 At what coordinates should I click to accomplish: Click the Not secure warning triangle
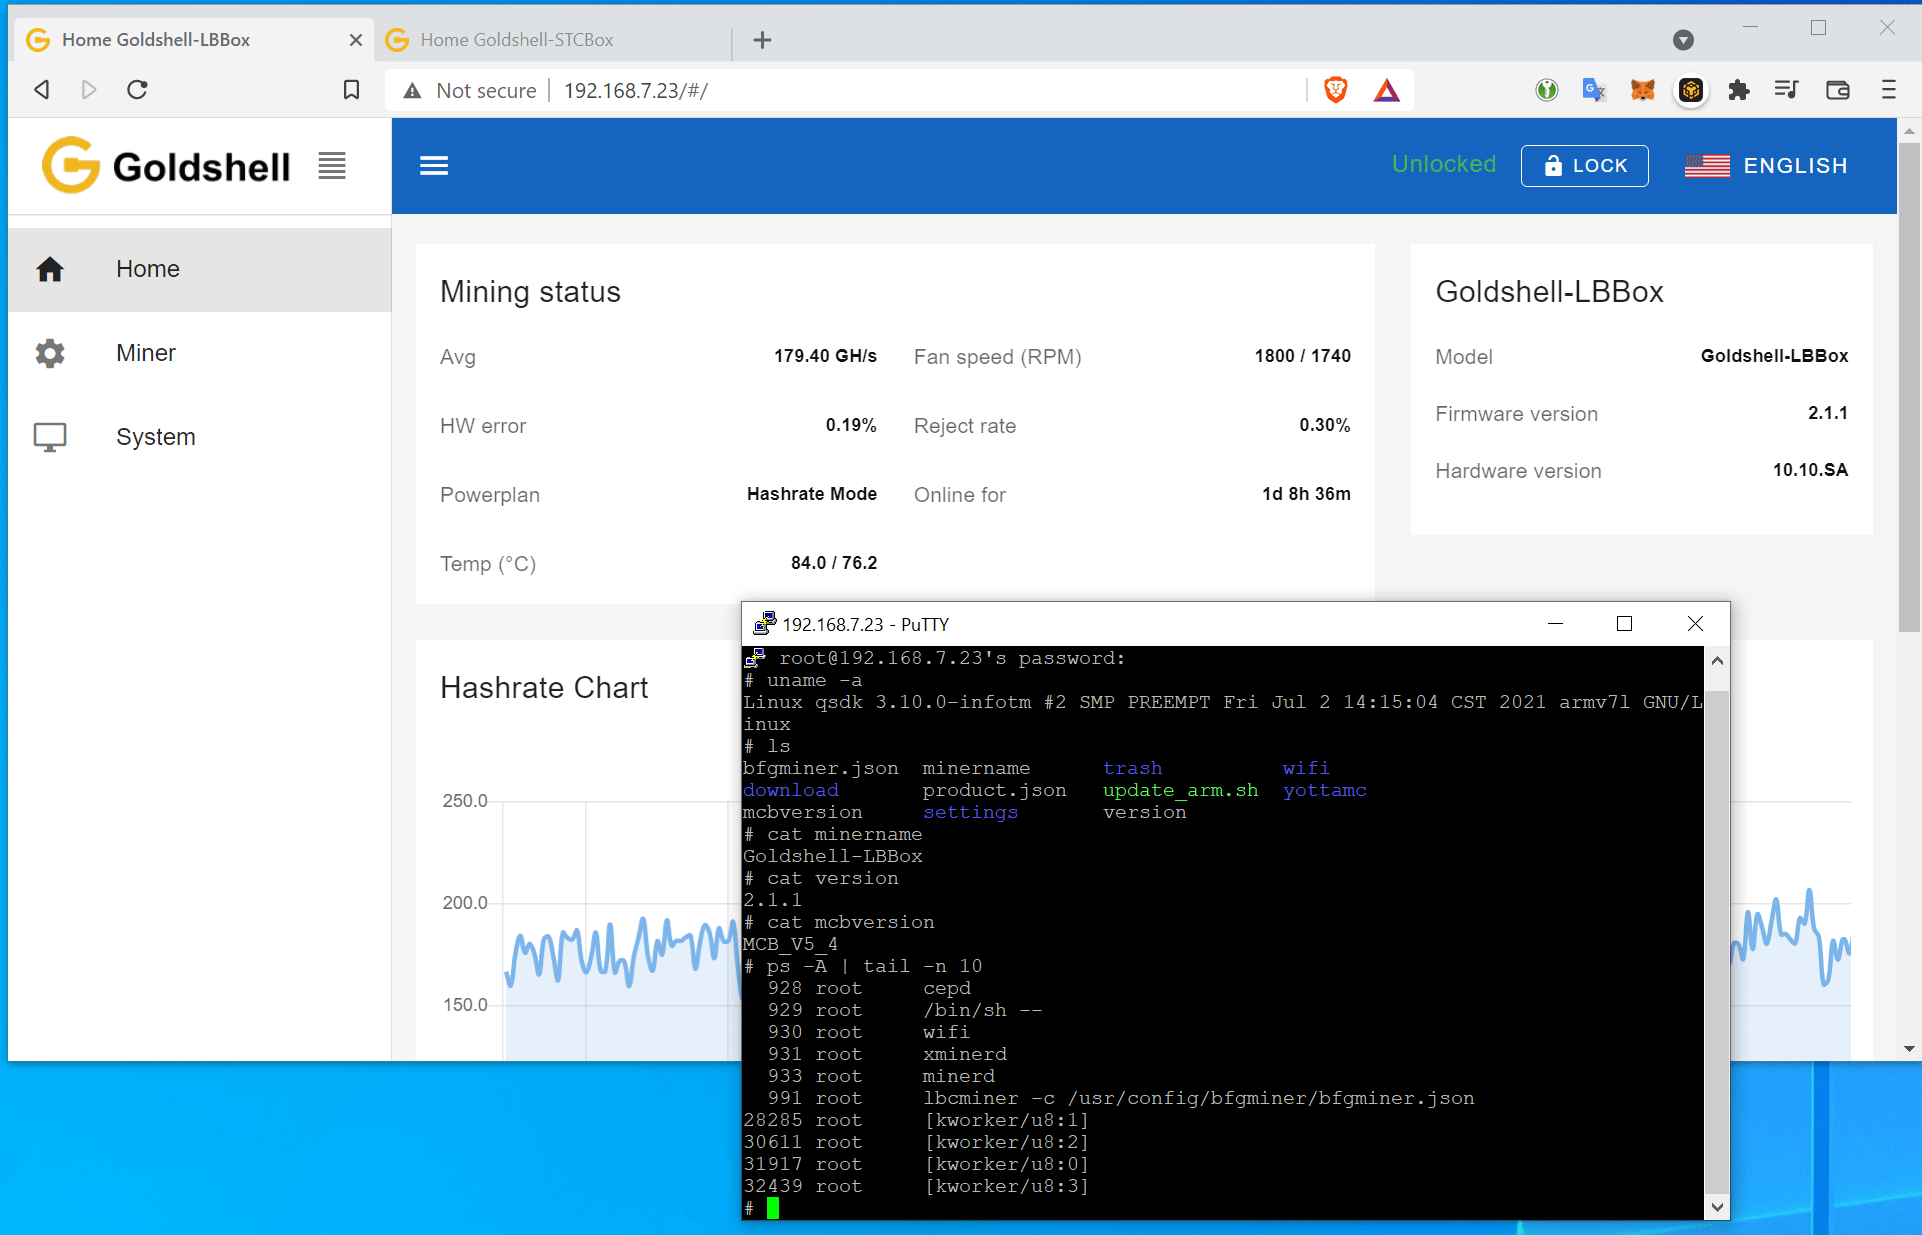pos(412,91)
